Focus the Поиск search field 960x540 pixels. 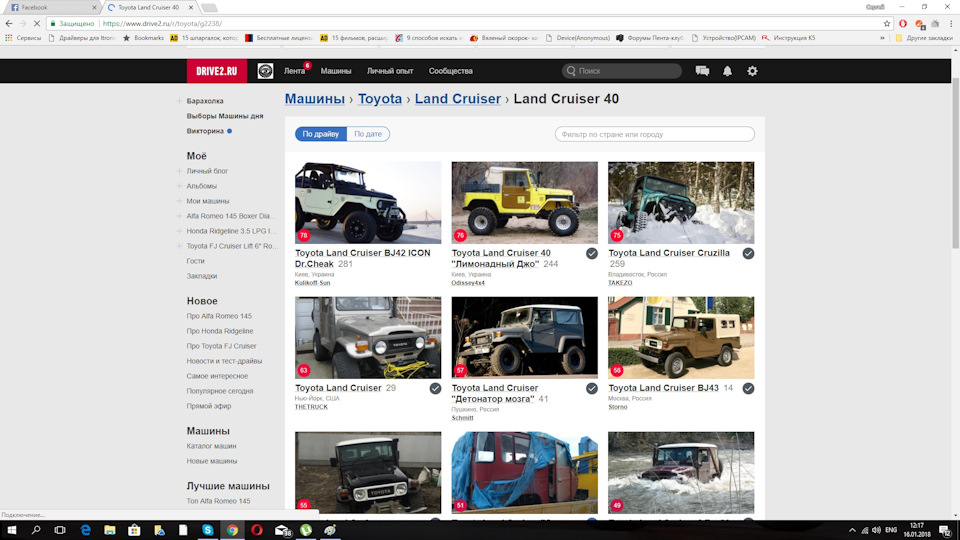pyautogui.click(x=621, y=71)
